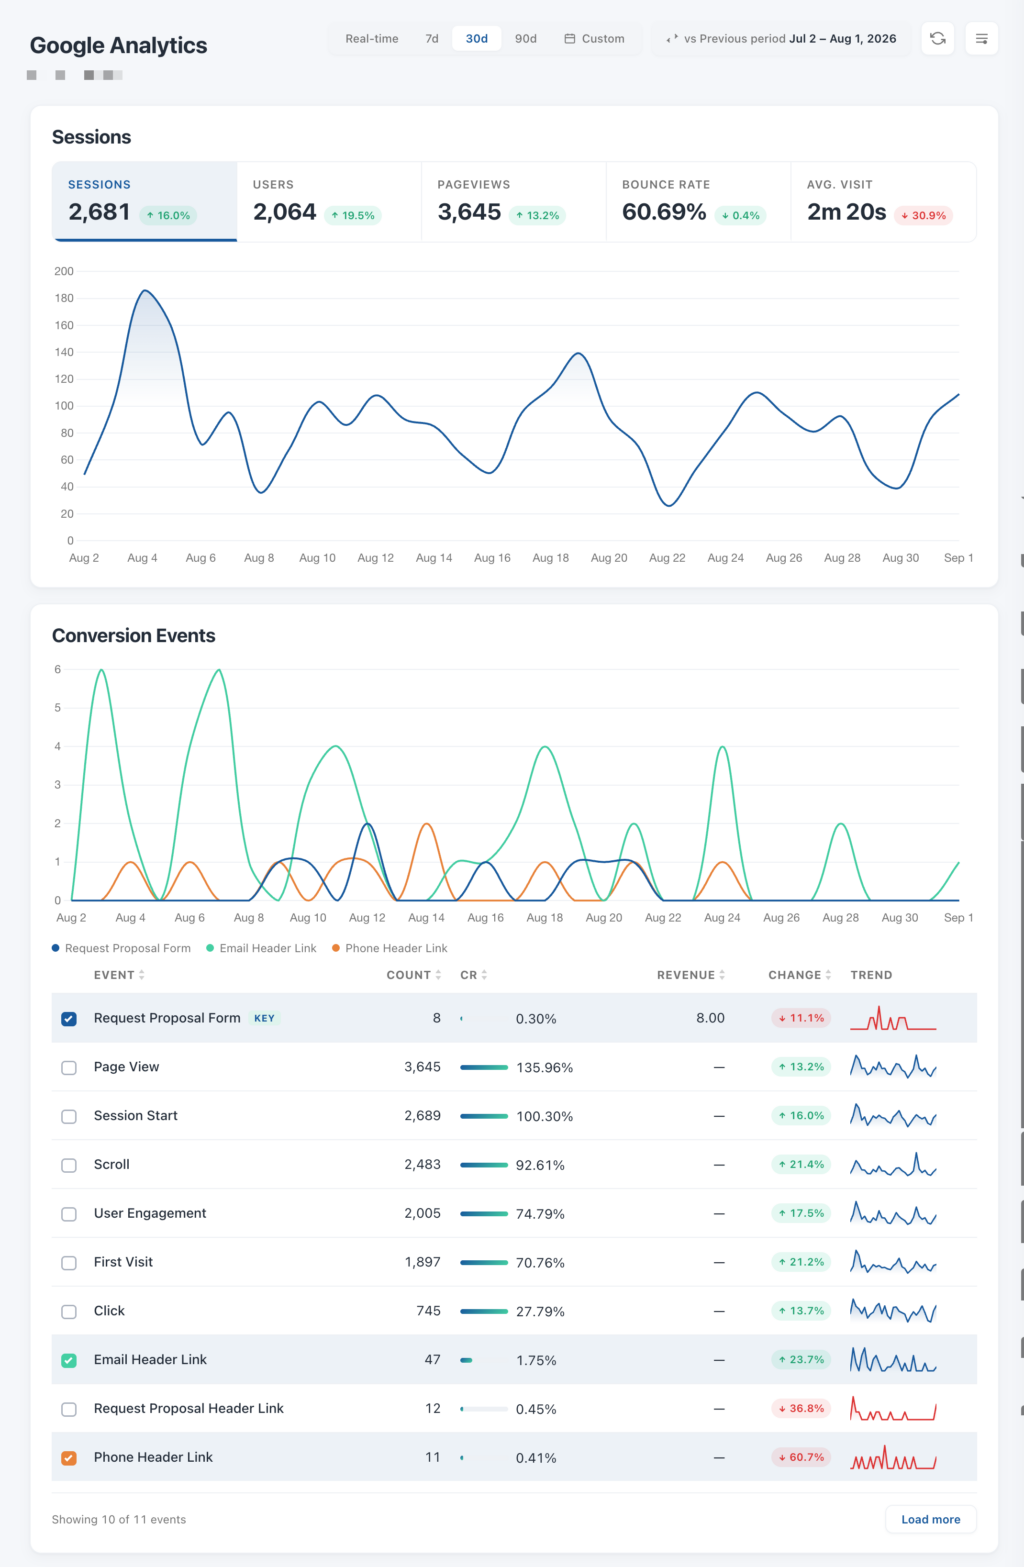The image size is (1024, 1567).
Task: Open the vs Previous period comparison selector
Action: click(x=781, y=39)
